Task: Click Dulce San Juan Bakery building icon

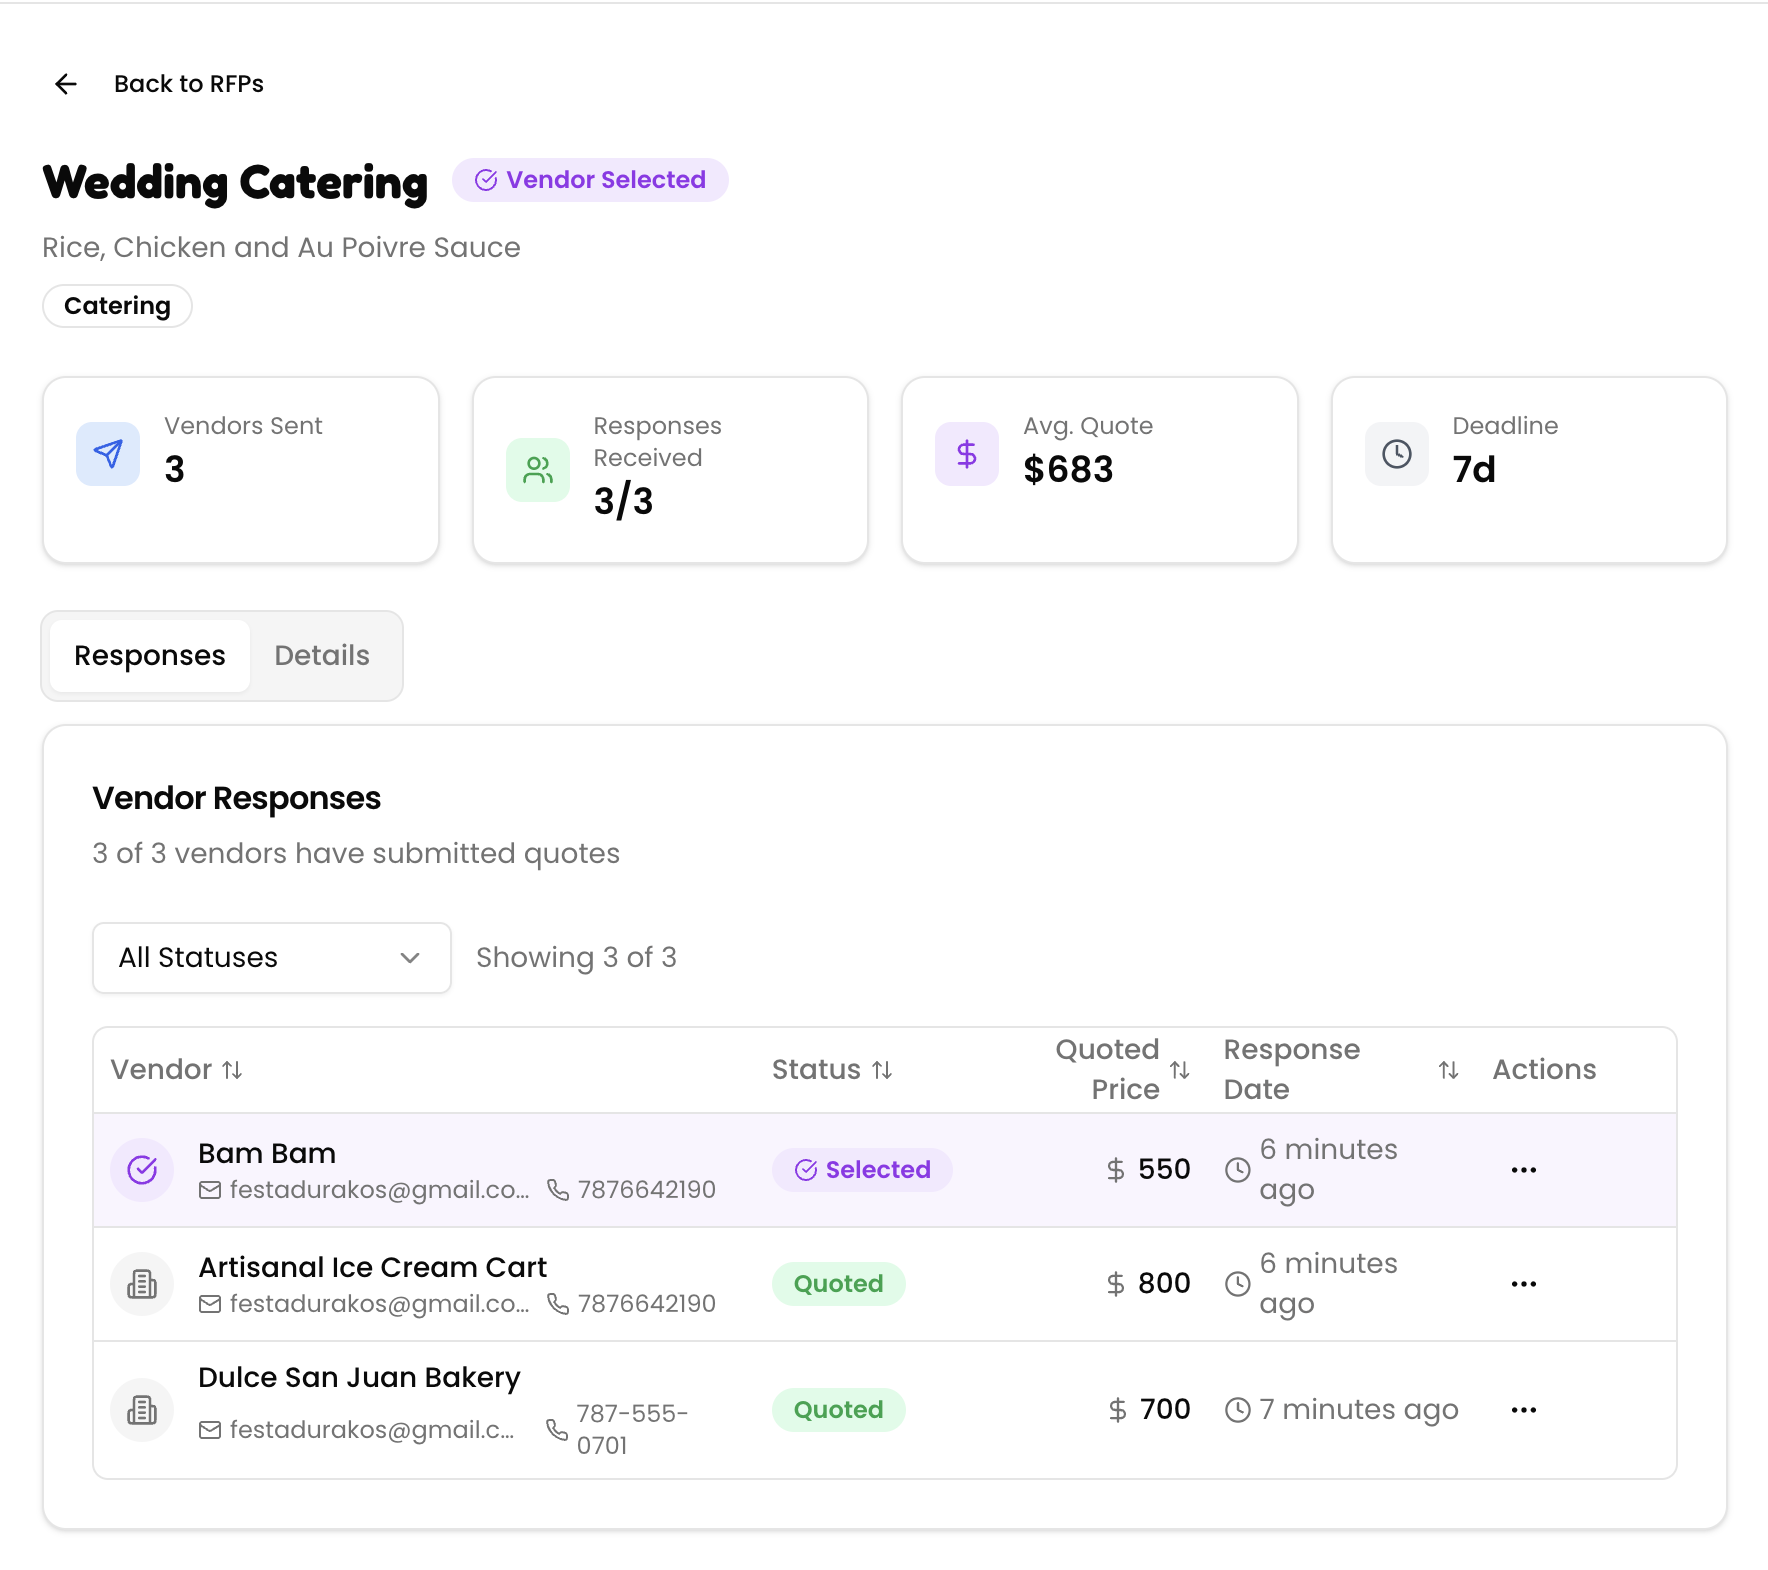Action: 142,1410
